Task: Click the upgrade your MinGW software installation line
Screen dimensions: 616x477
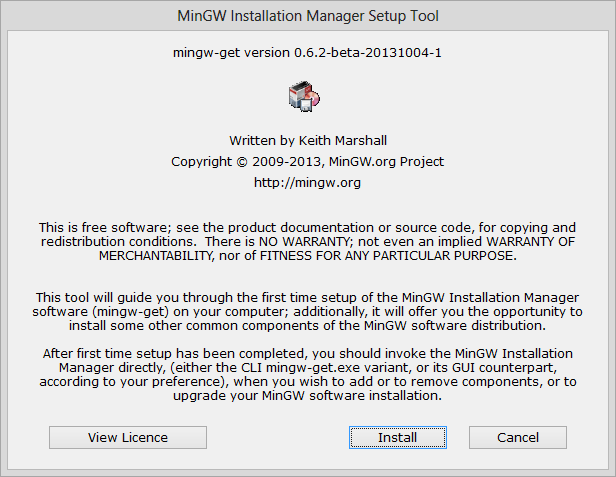Action: pos(307,396)
